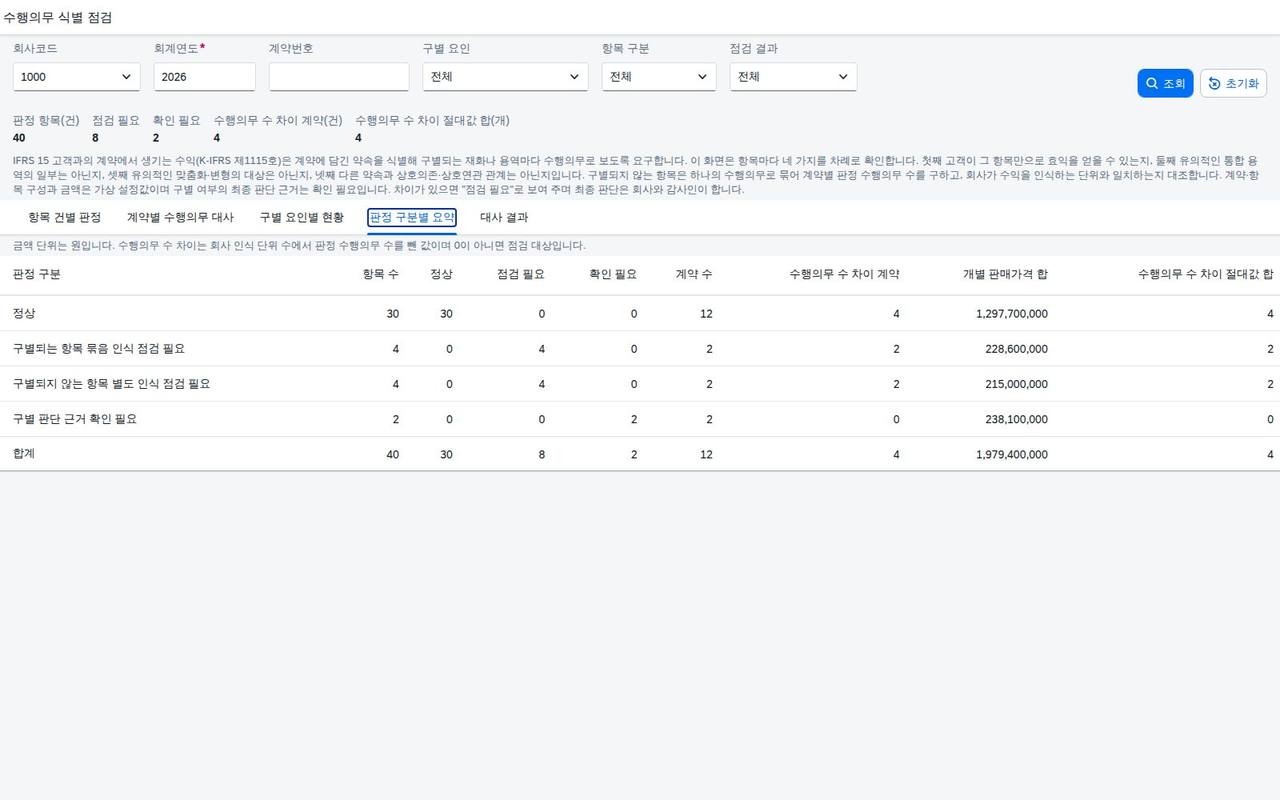Click the 계약 수 column header

[694, 274]
